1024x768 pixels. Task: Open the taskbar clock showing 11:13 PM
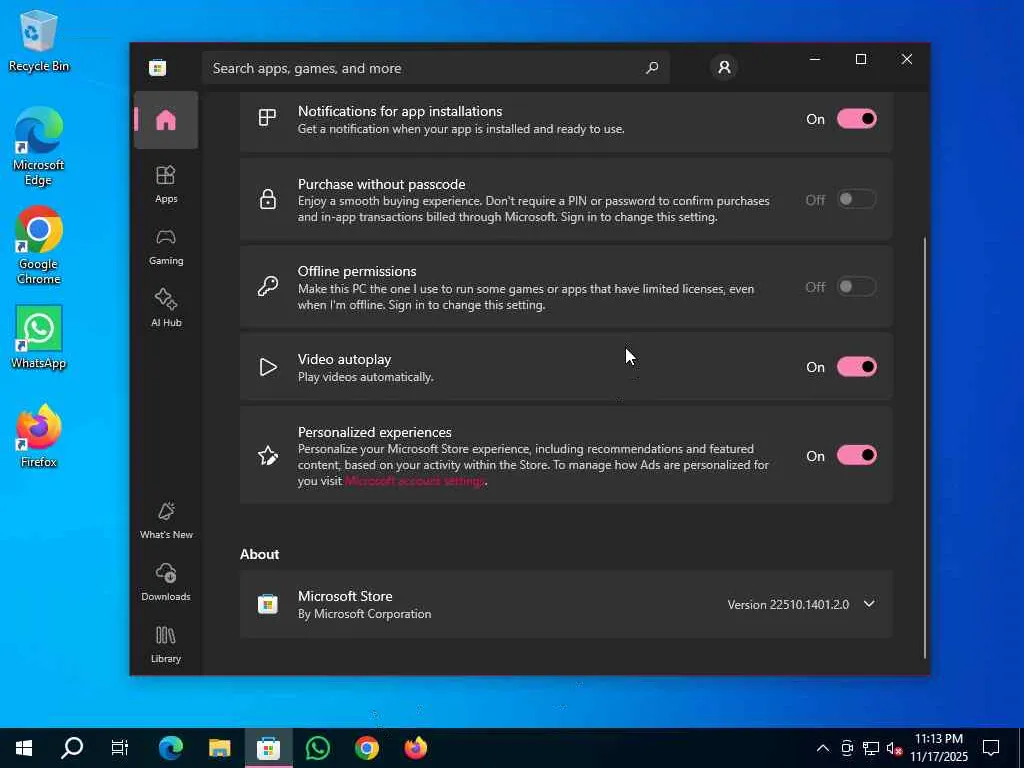(938, 748)
